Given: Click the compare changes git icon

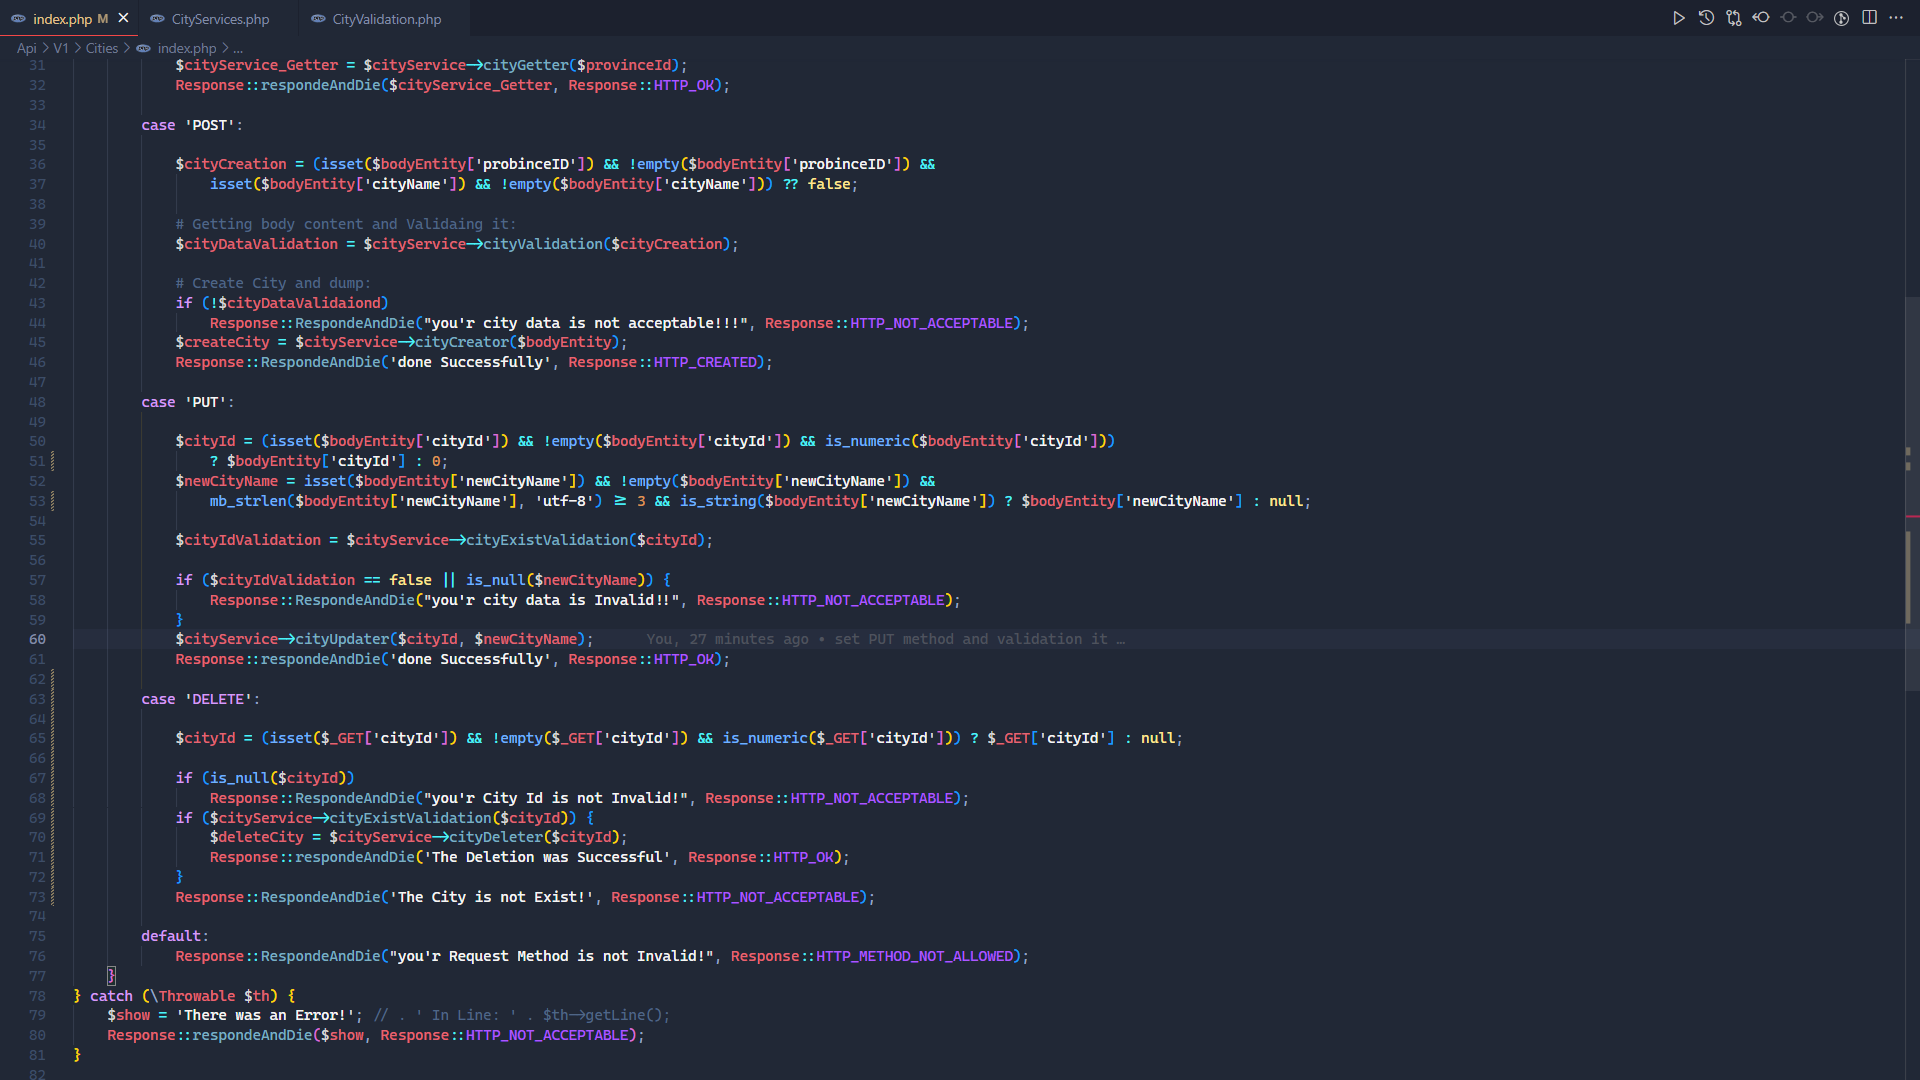Looking at the screenshot, I should pyautogui.click(x=1733, y=18).
